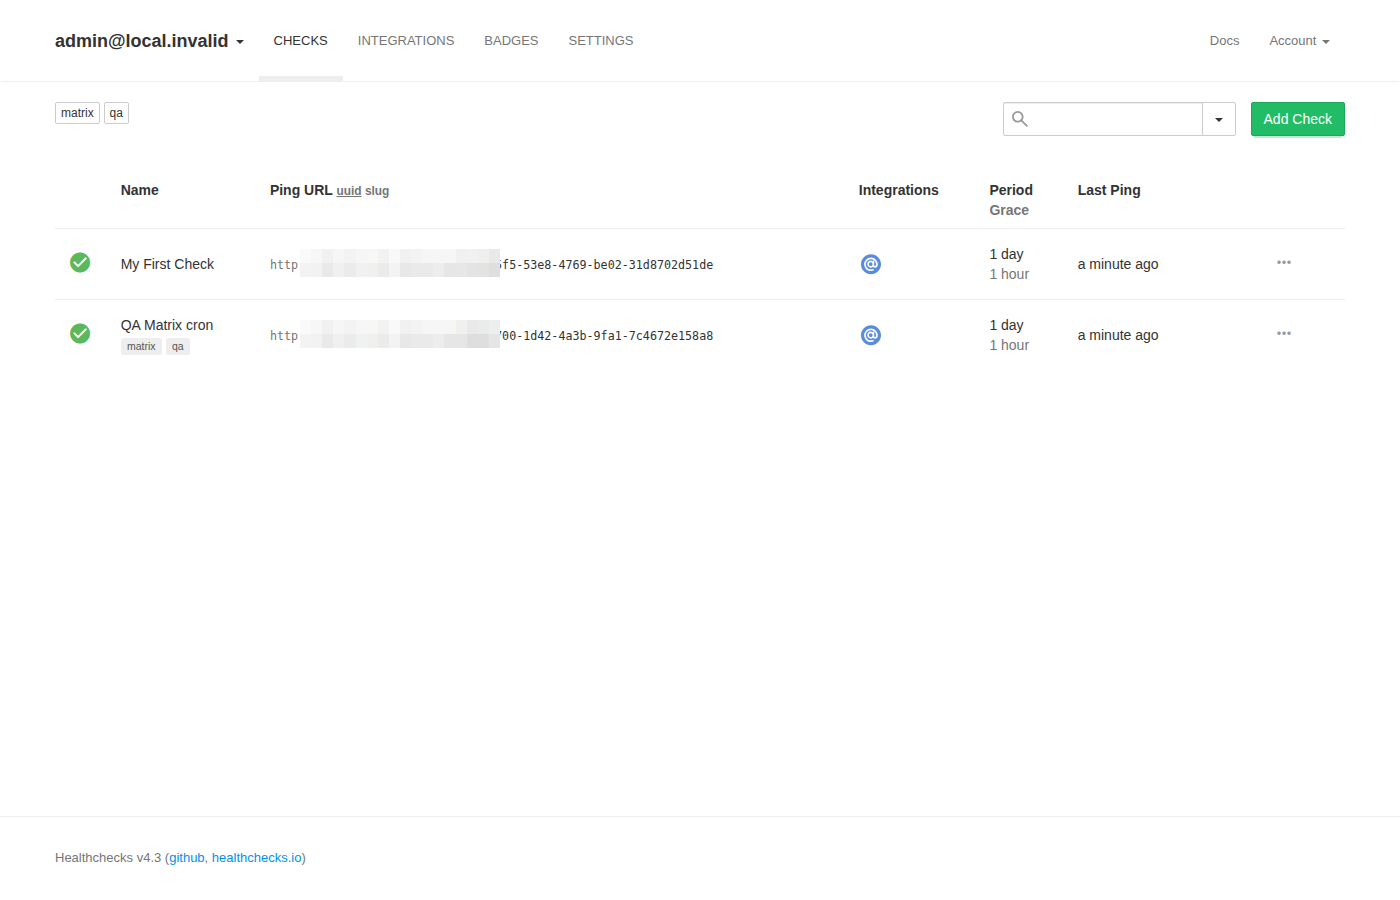Image resolution: width=1400 pixels, height=900 pixels.
Task: Click the QA Matrix cron name
Action: (x=167, y=325)
